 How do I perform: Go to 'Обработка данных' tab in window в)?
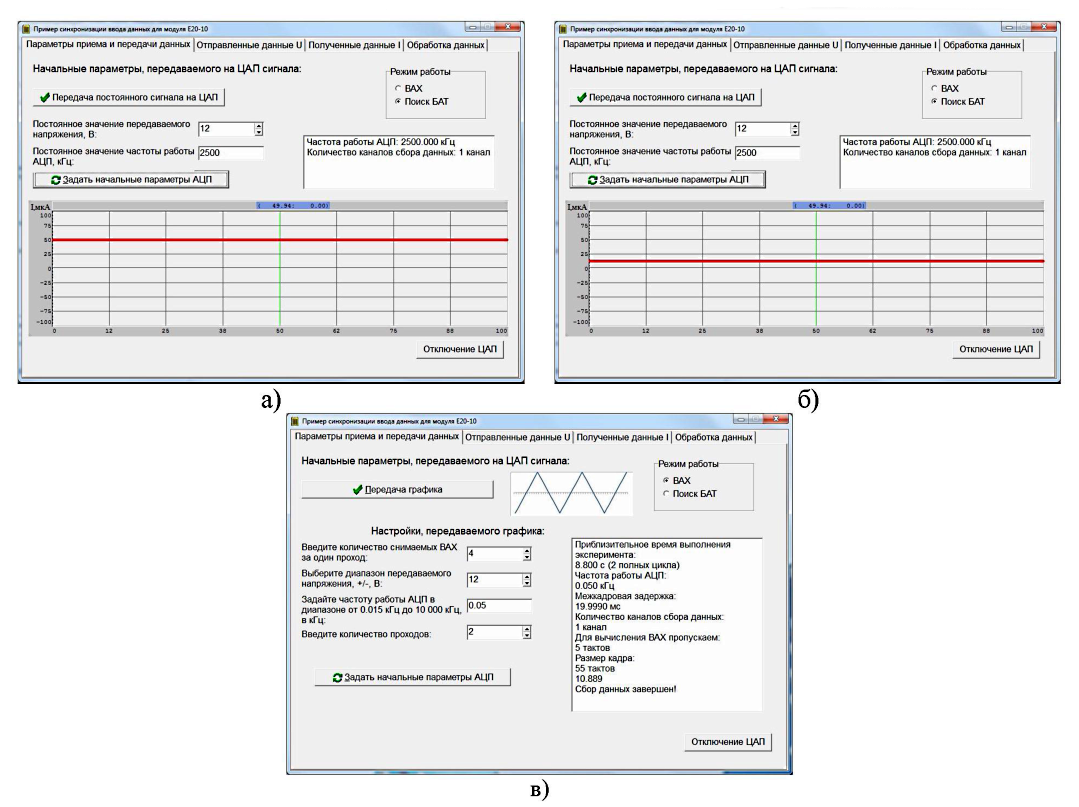pos(714,437)
